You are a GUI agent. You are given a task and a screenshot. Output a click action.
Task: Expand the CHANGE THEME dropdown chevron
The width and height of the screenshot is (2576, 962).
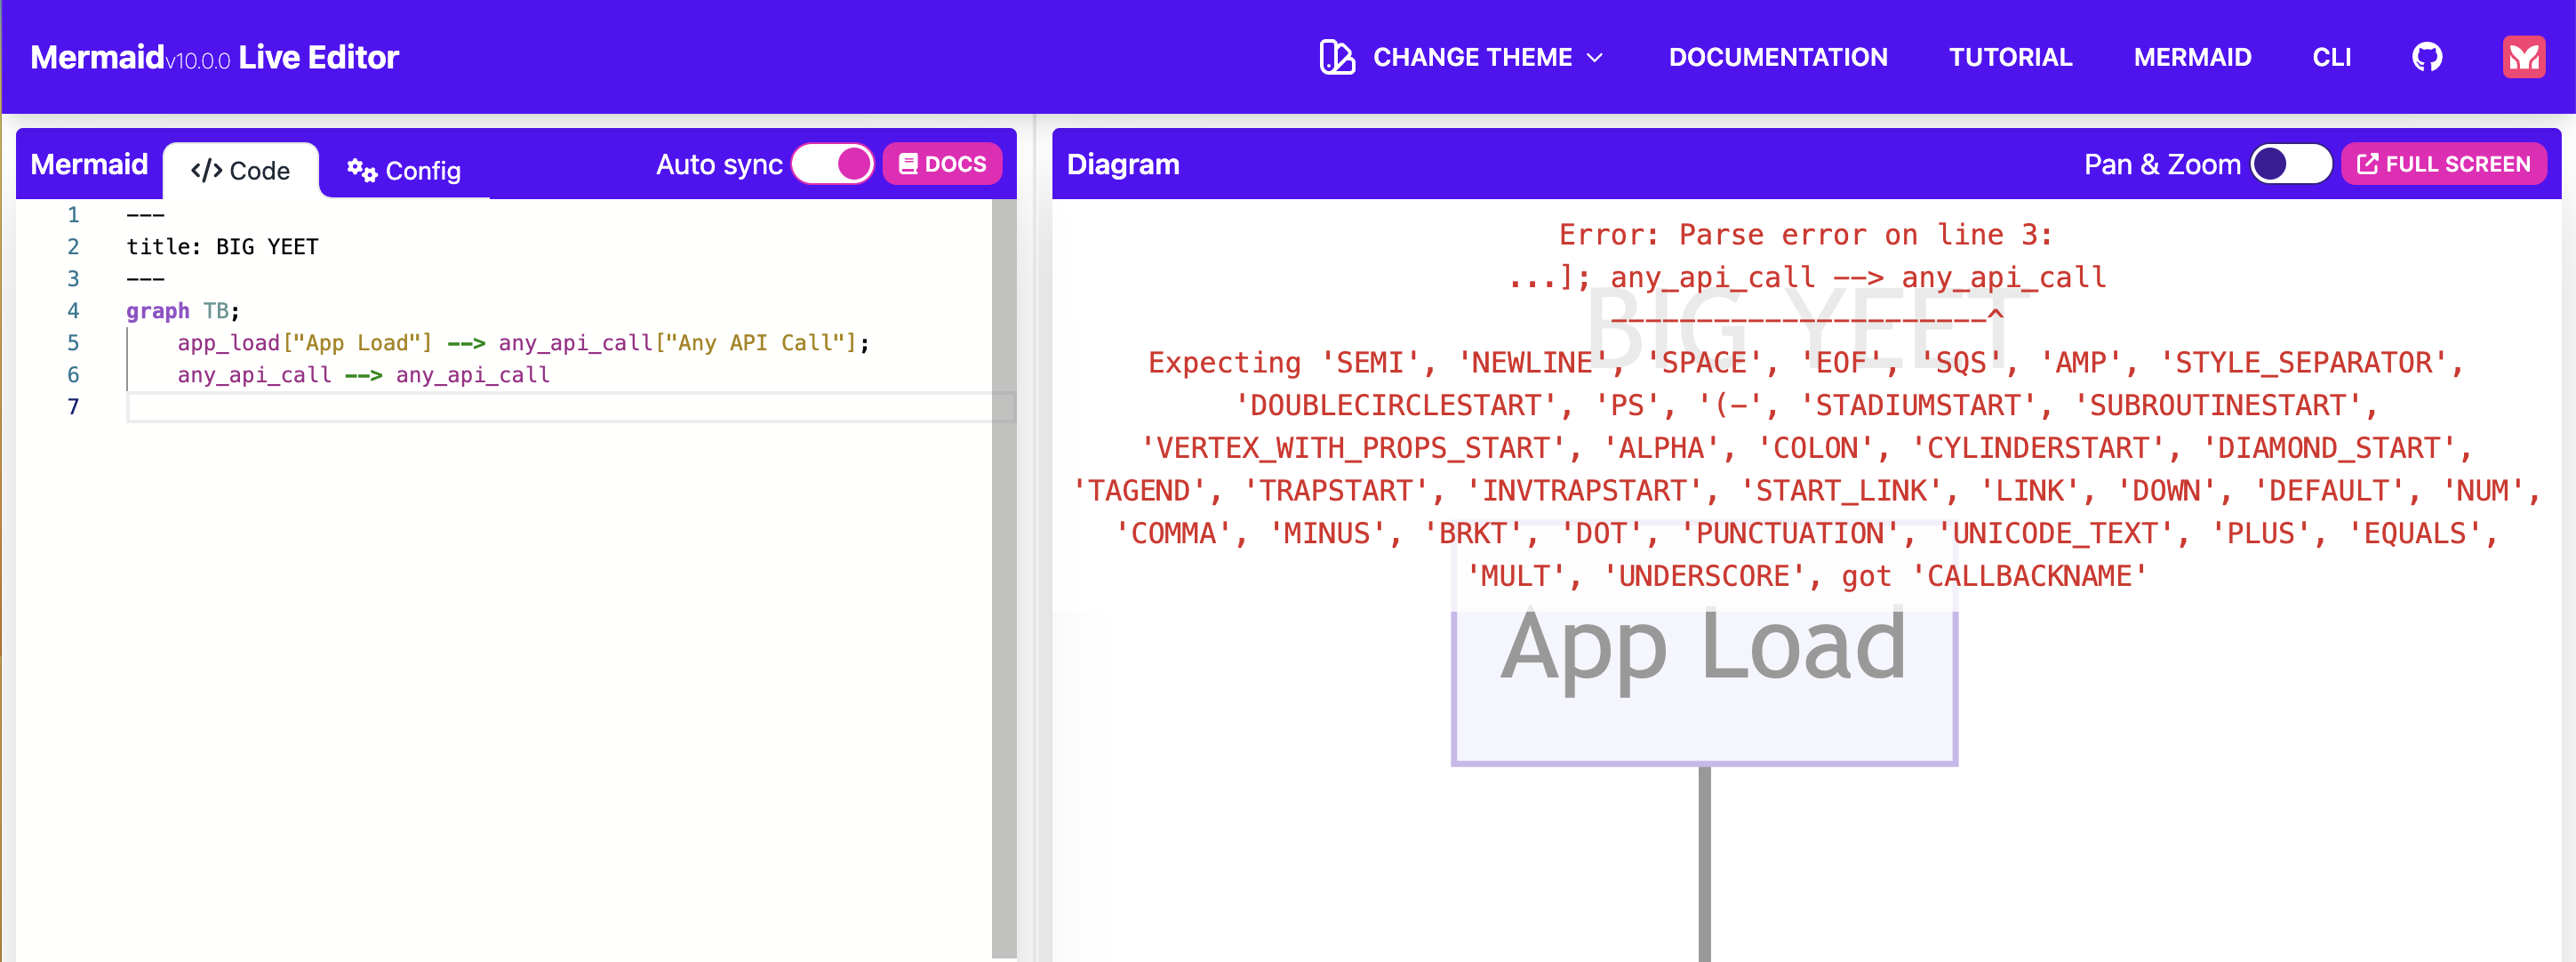(1595, 58)
